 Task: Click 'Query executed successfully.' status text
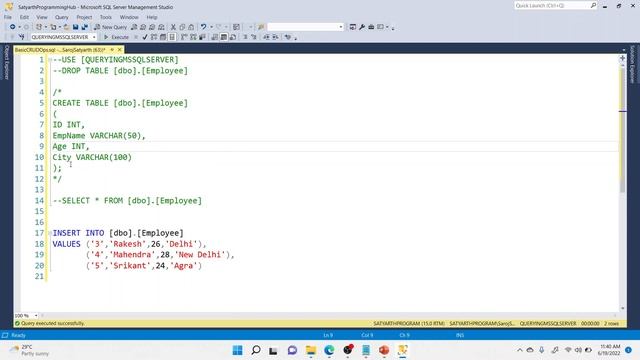53,323
